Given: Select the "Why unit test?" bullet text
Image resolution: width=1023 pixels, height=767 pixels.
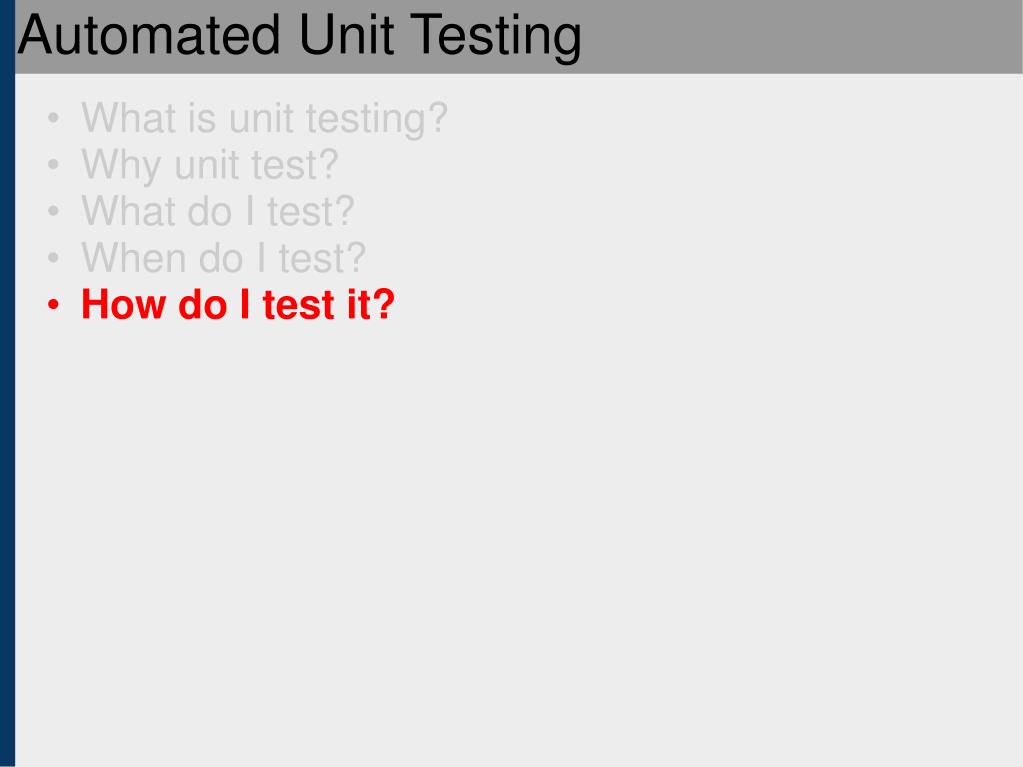Looking at the screenshot, I should pos(209,165).
